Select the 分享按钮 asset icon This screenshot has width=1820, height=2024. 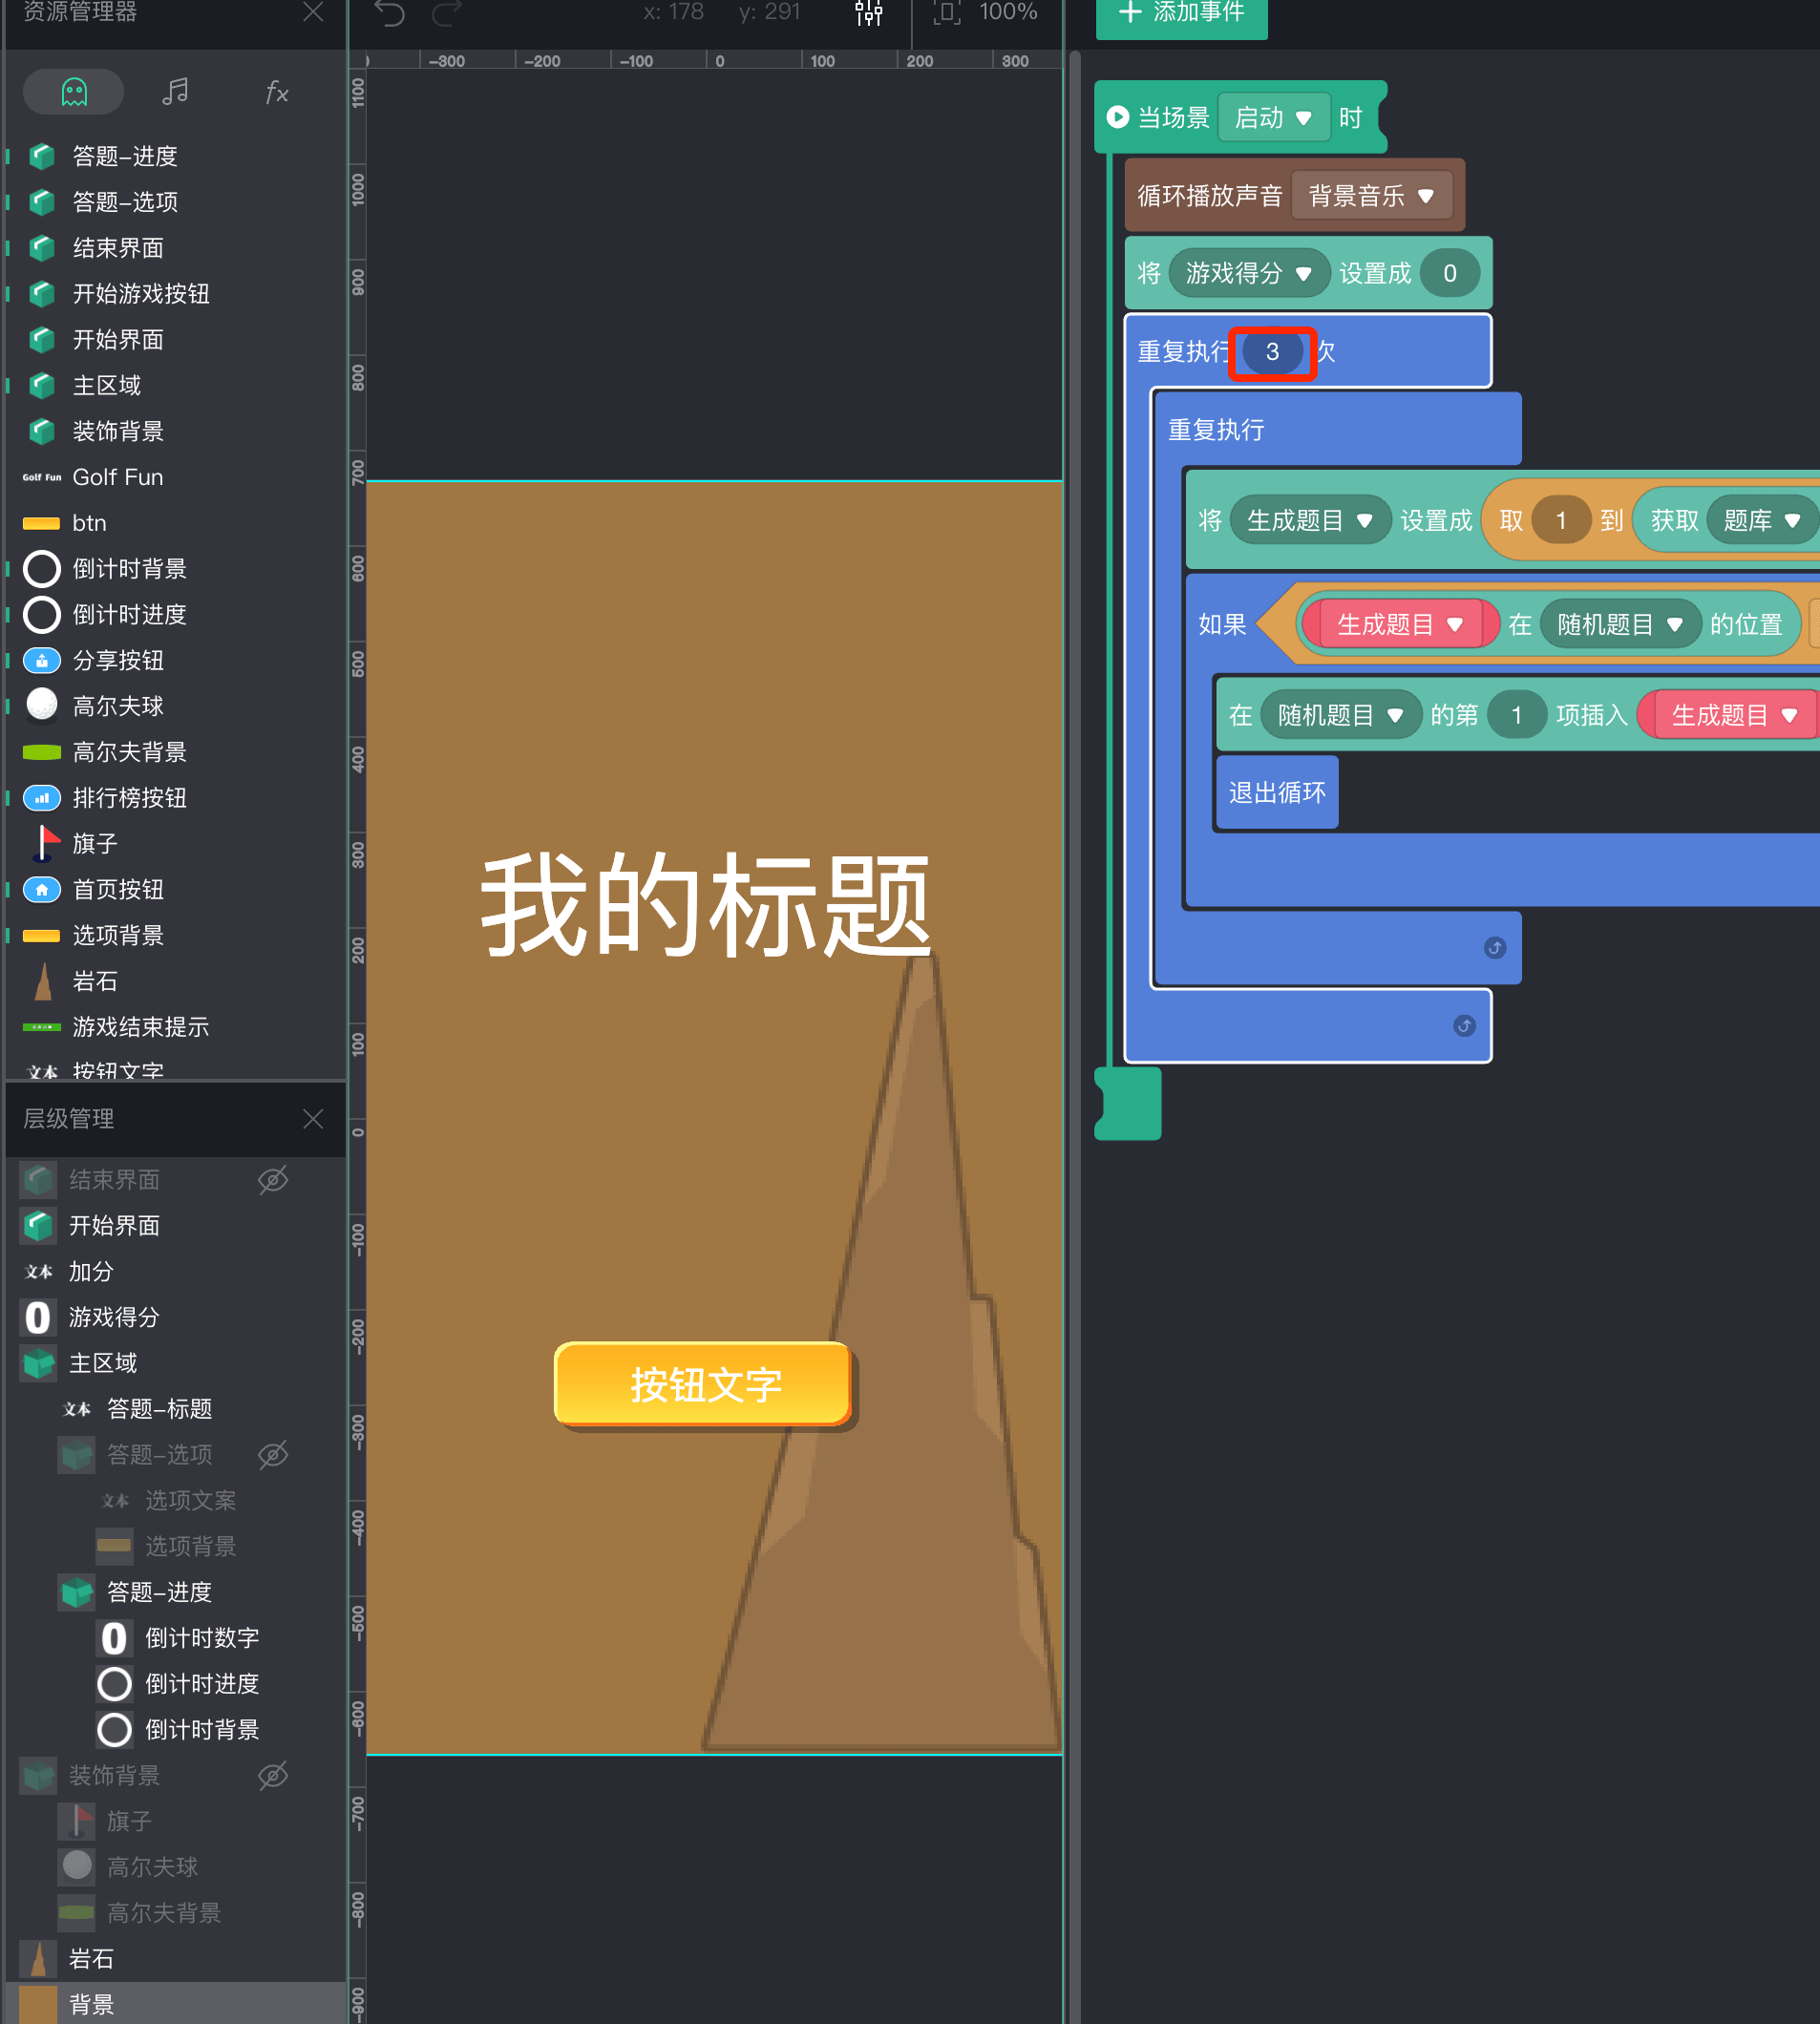pos(42,660)
